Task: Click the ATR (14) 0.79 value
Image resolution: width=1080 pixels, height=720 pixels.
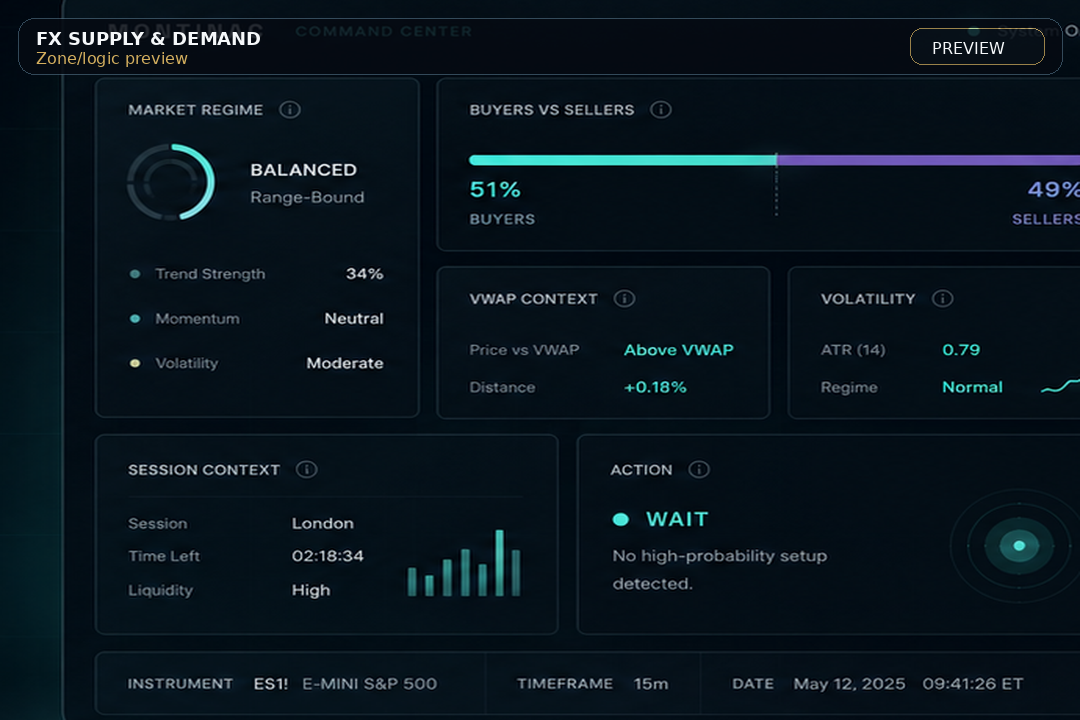Action: tap(961, 349)
